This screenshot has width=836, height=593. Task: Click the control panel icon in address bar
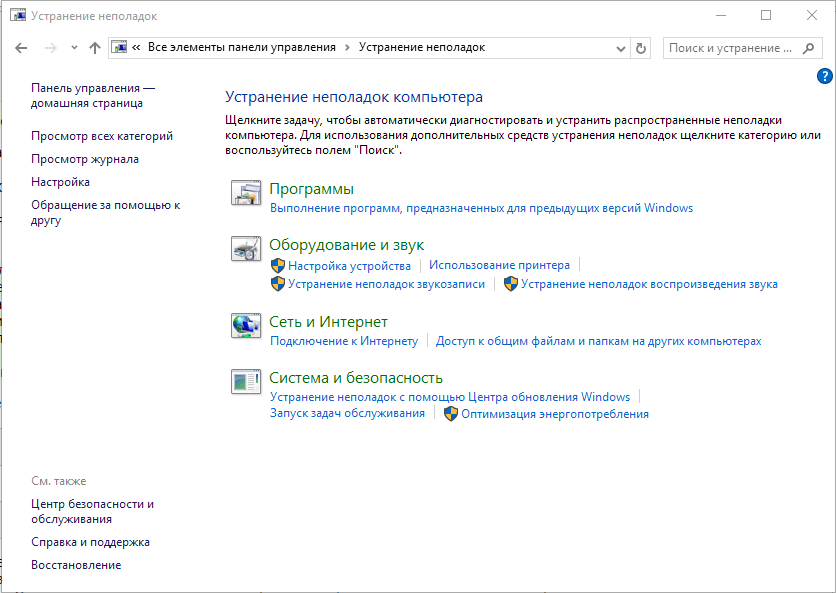coord(119,47)
